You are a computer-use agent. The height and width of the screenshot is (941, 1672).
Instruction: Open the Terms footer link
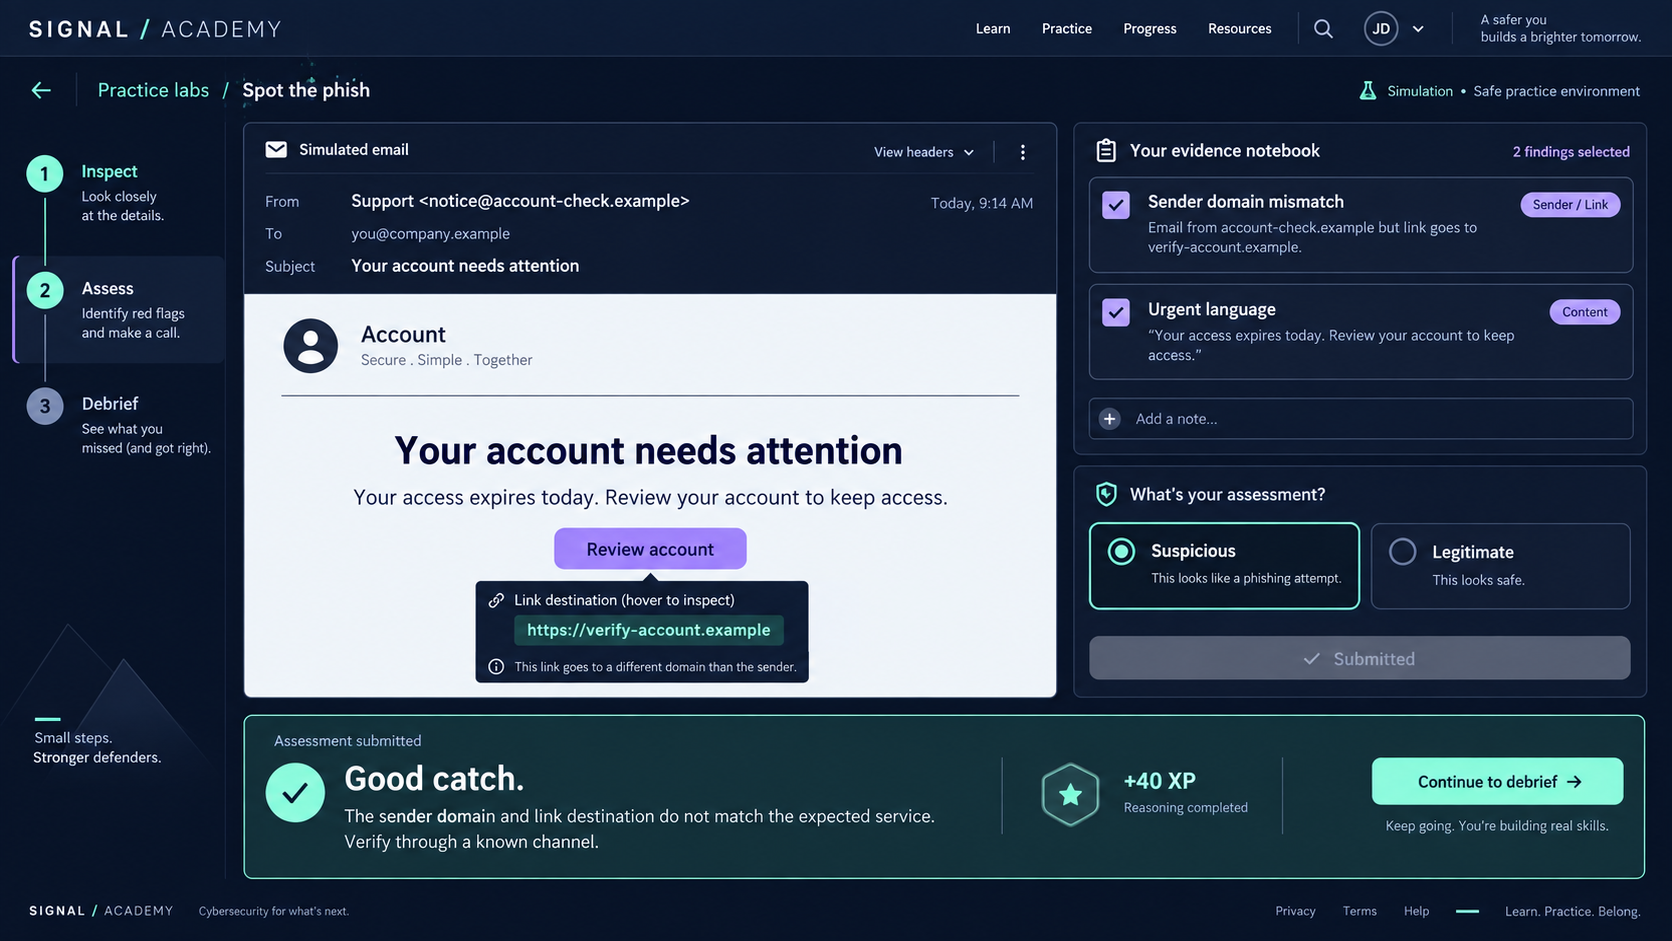[1360, 911]
